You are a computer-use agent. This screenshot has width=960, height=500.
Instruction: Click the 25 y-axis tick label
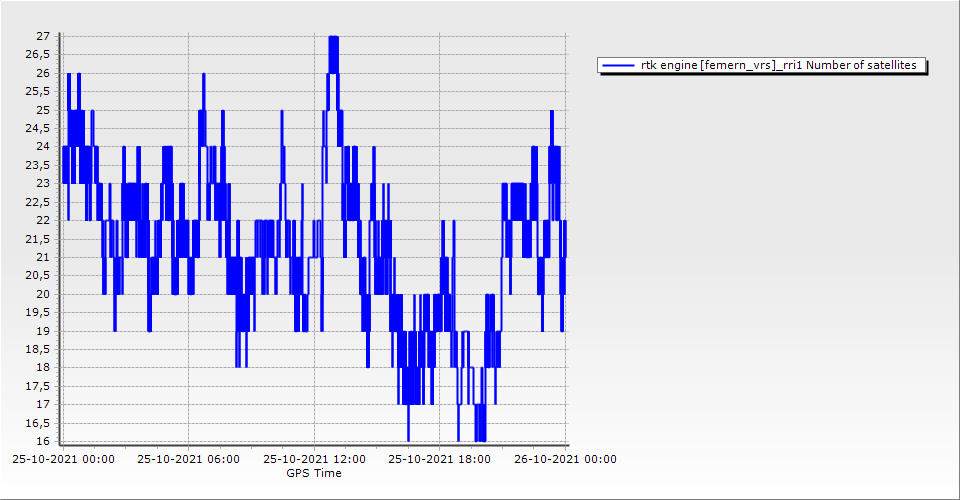42,110
